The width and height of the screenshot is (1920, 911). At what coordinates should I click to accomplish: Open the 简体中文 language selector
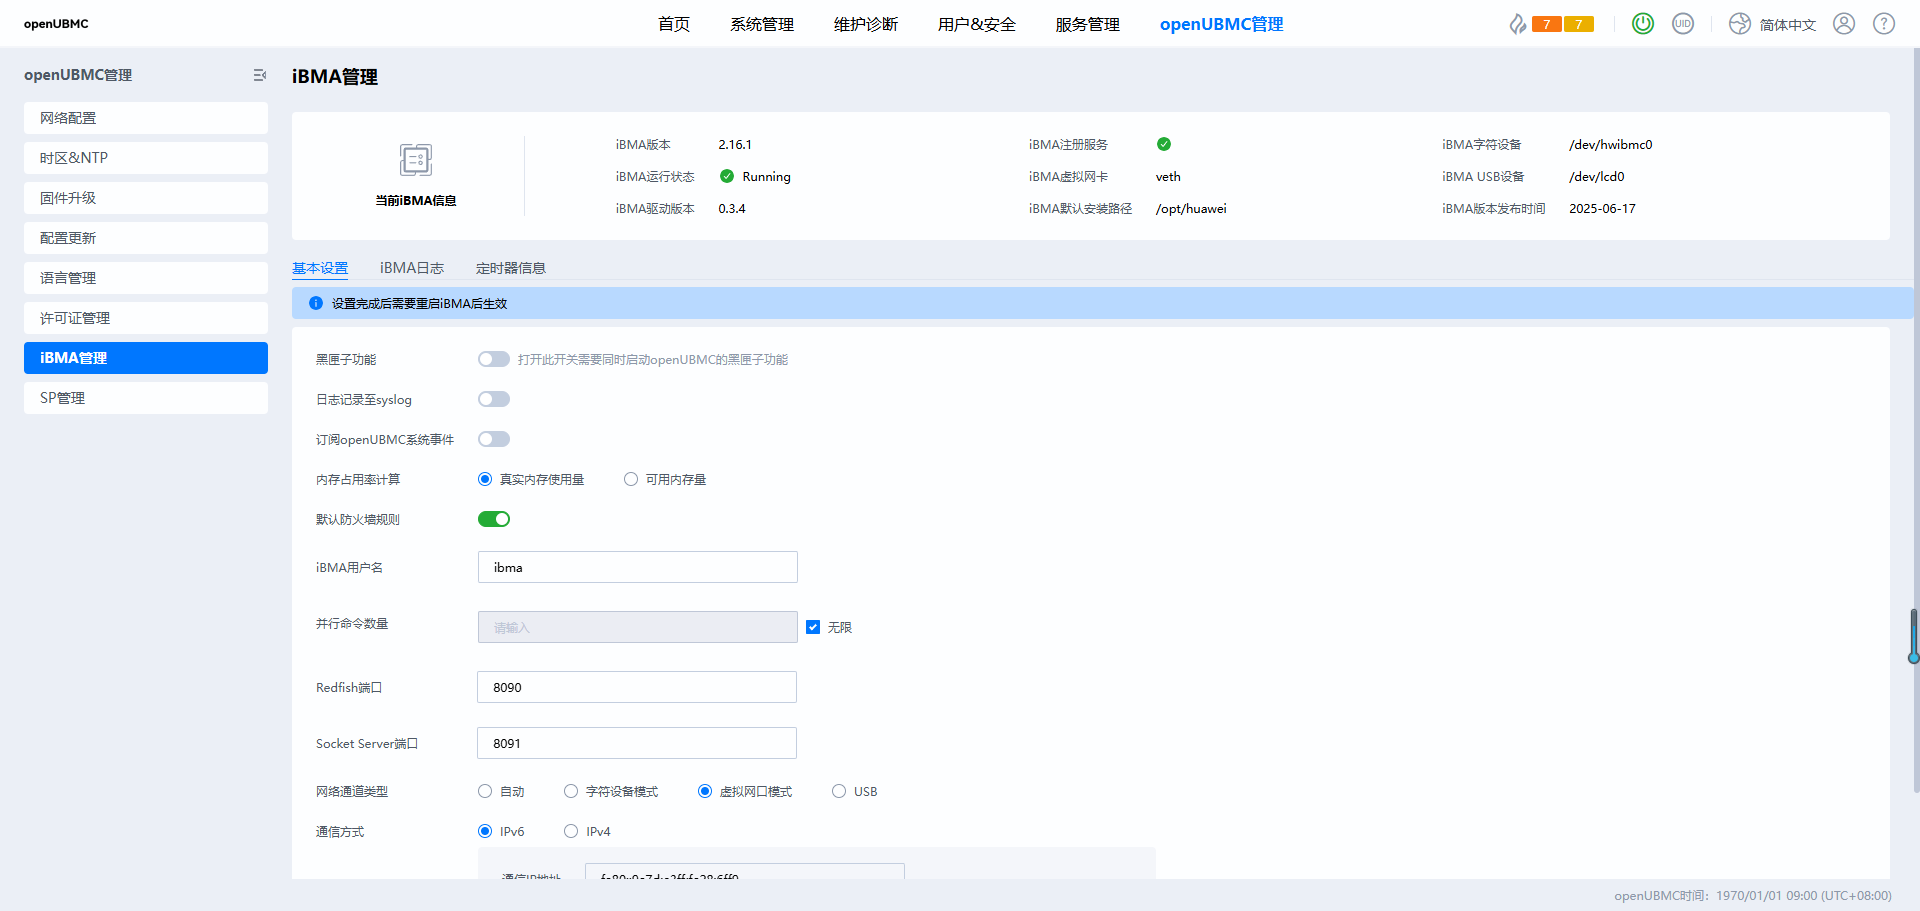tap(1773, 24)
